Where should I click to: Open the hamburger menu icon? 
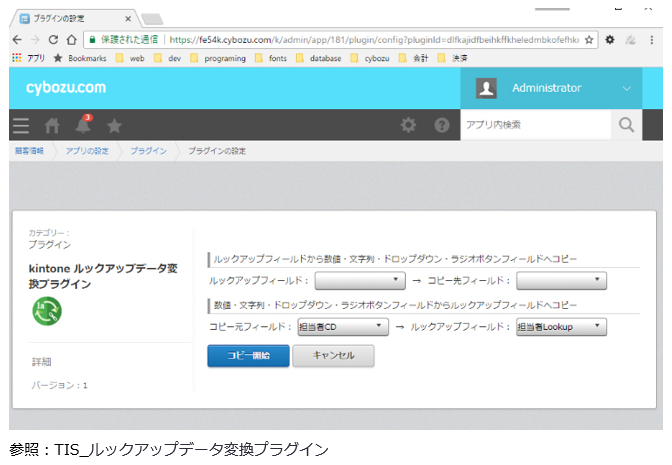coord(21,125)
